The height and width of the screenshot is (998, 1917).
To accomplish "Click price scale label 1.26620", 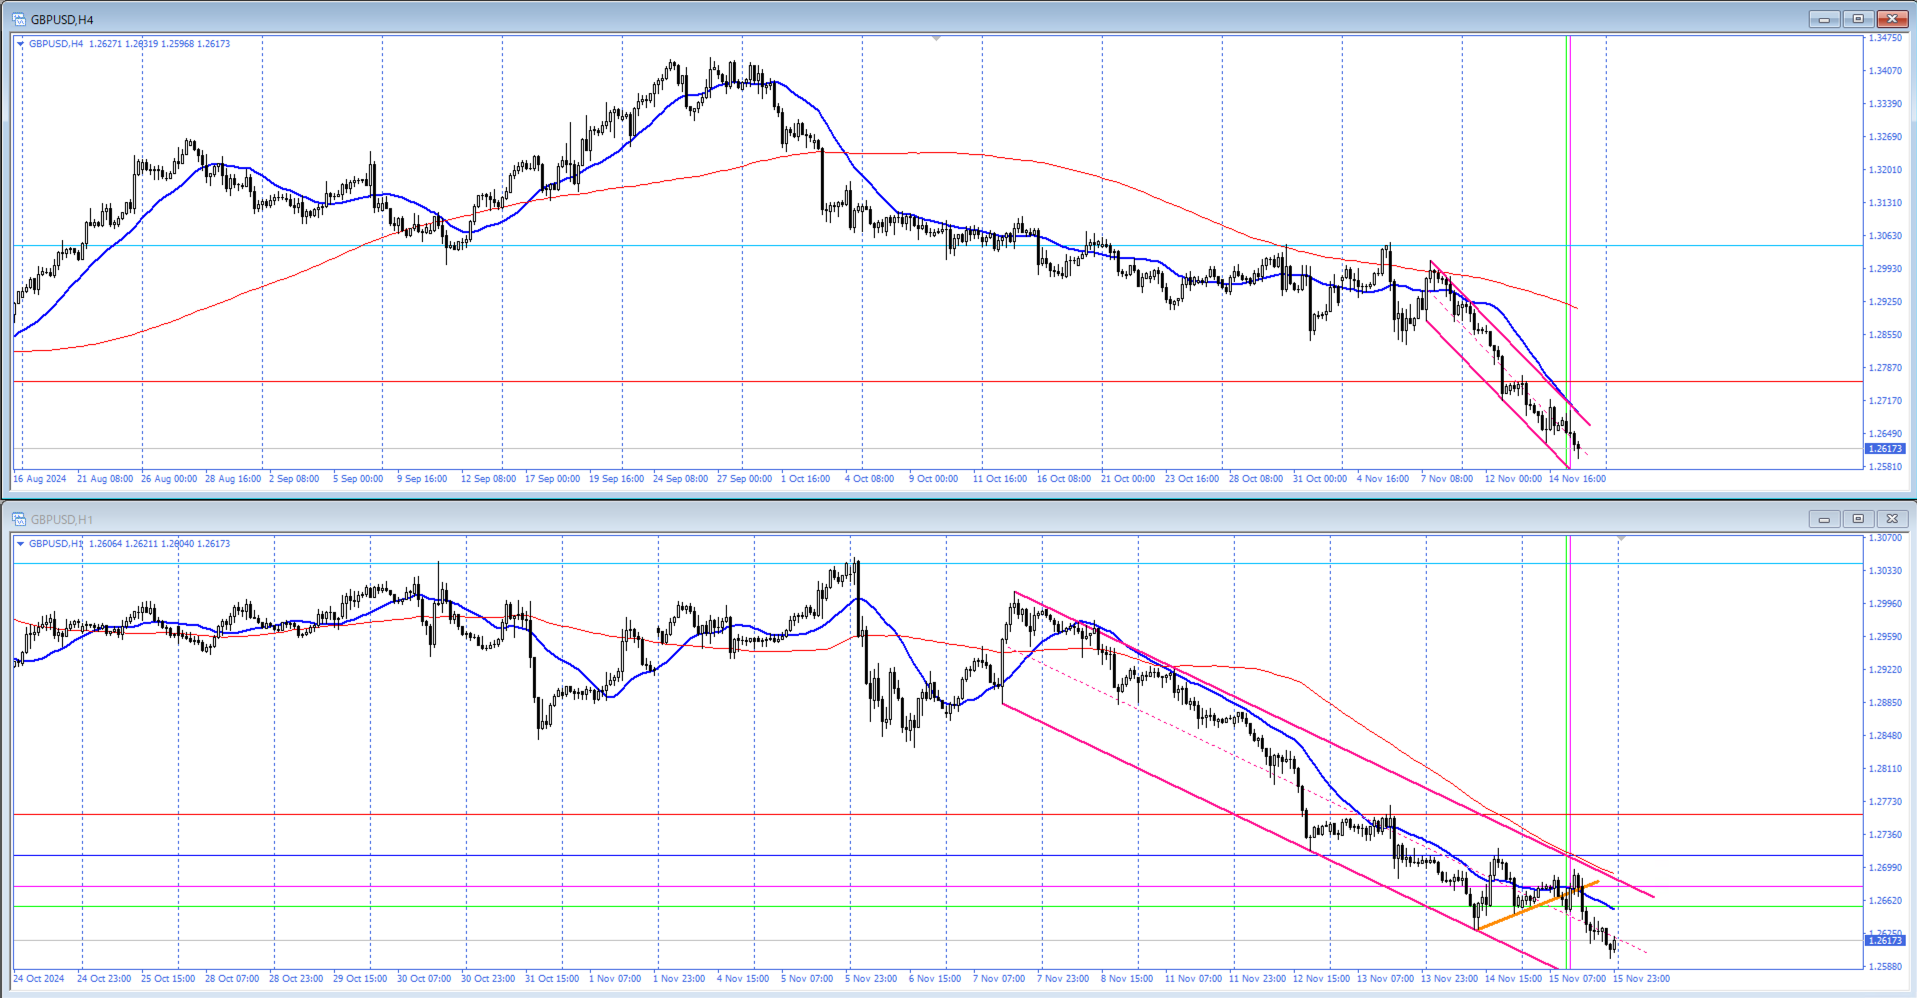I will [x=1885, y=901].
